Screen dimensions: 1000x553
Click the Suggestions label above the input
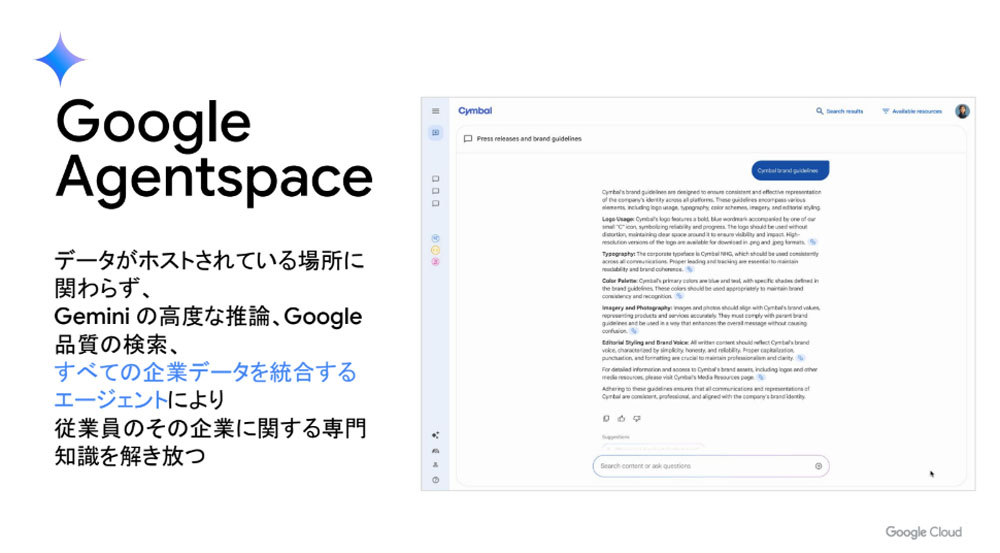coord(615,437)
